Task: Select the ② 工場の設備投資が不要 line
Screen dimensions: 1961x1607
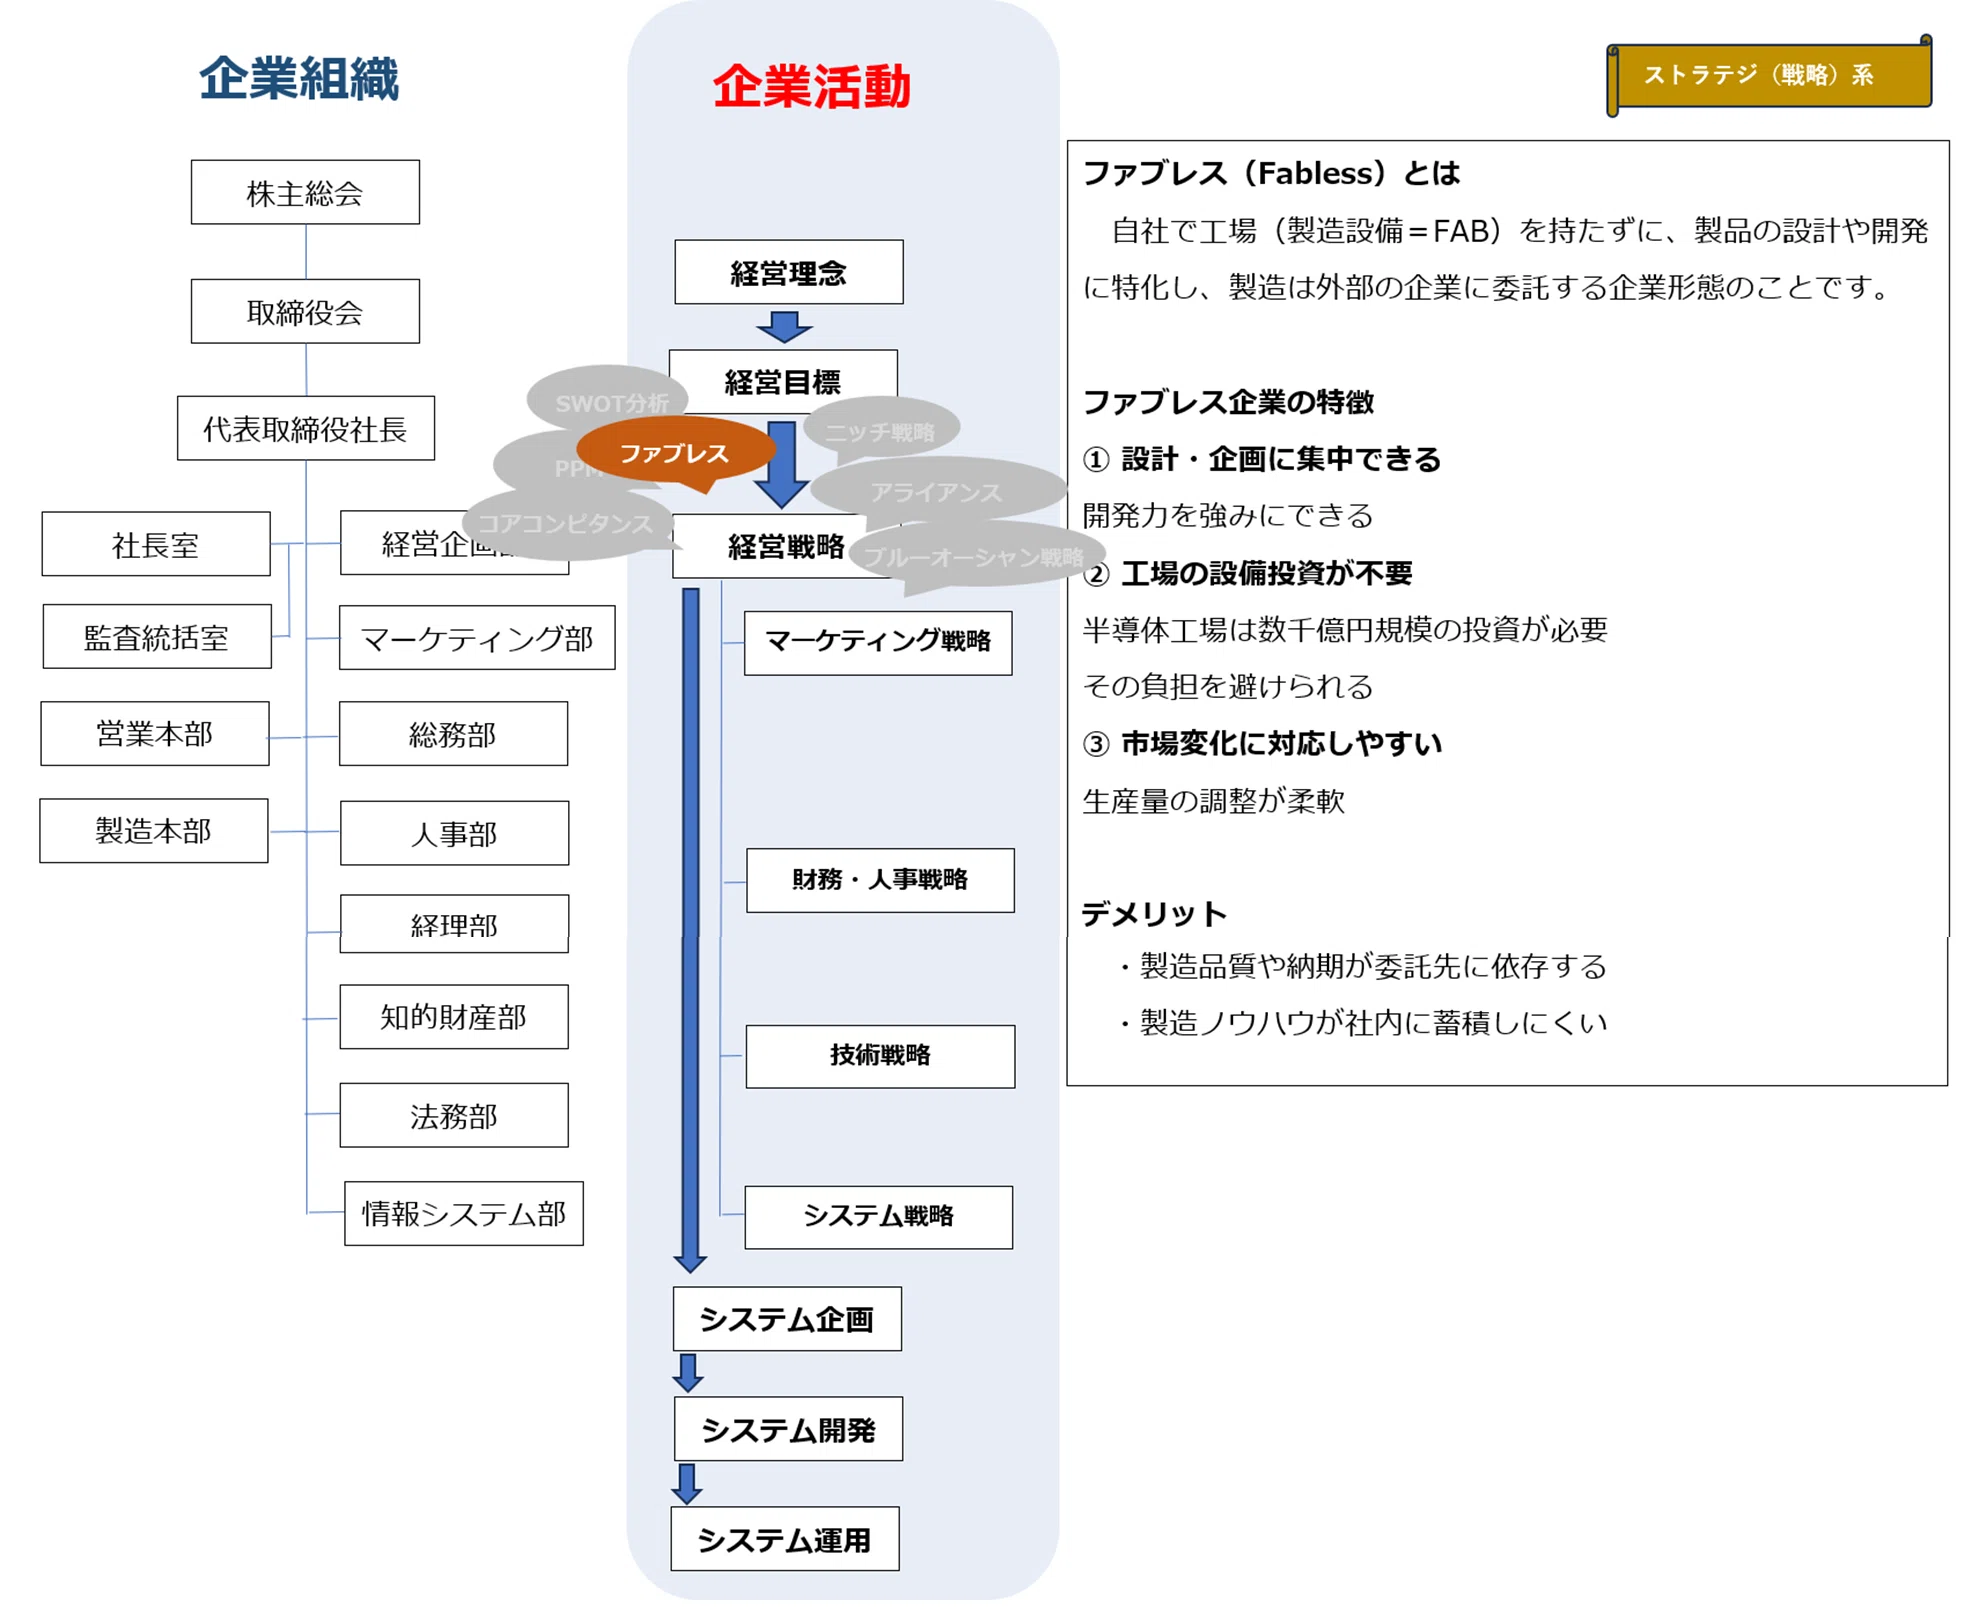Action: click(x=1247, y=573)
